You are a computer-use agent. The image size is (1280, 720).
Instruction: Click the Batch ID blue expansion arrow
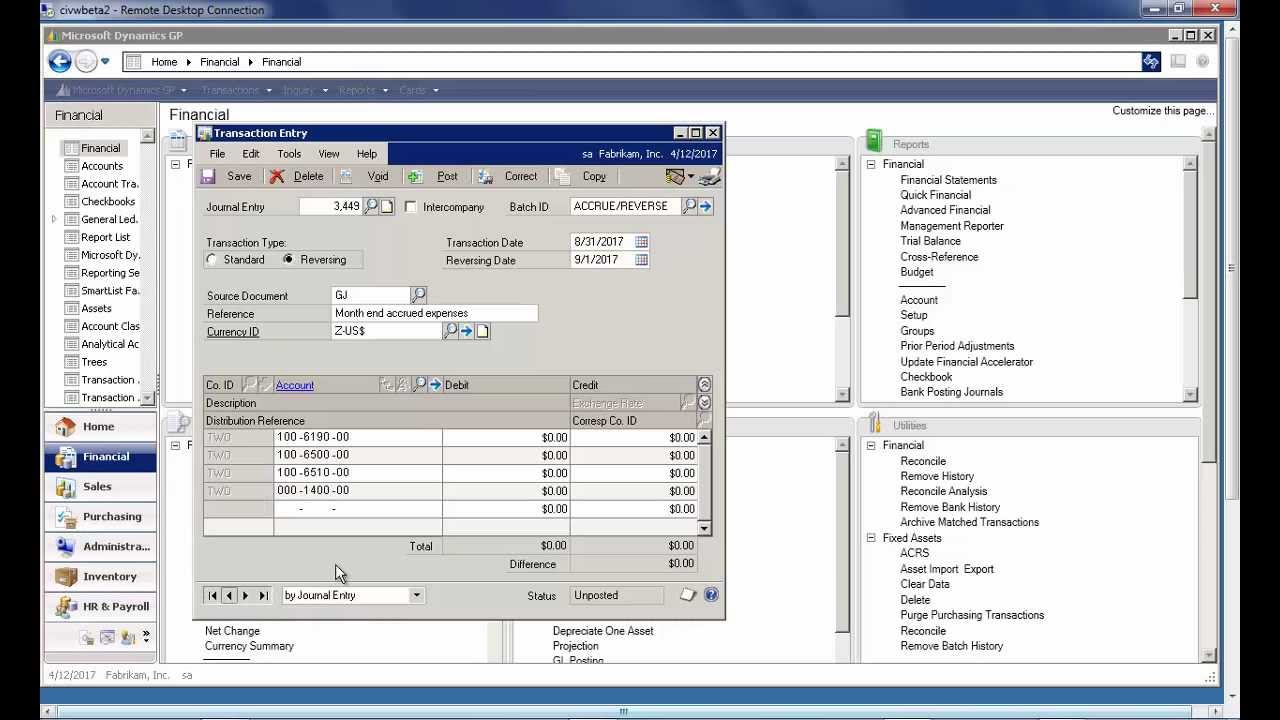tap(705, 206)
